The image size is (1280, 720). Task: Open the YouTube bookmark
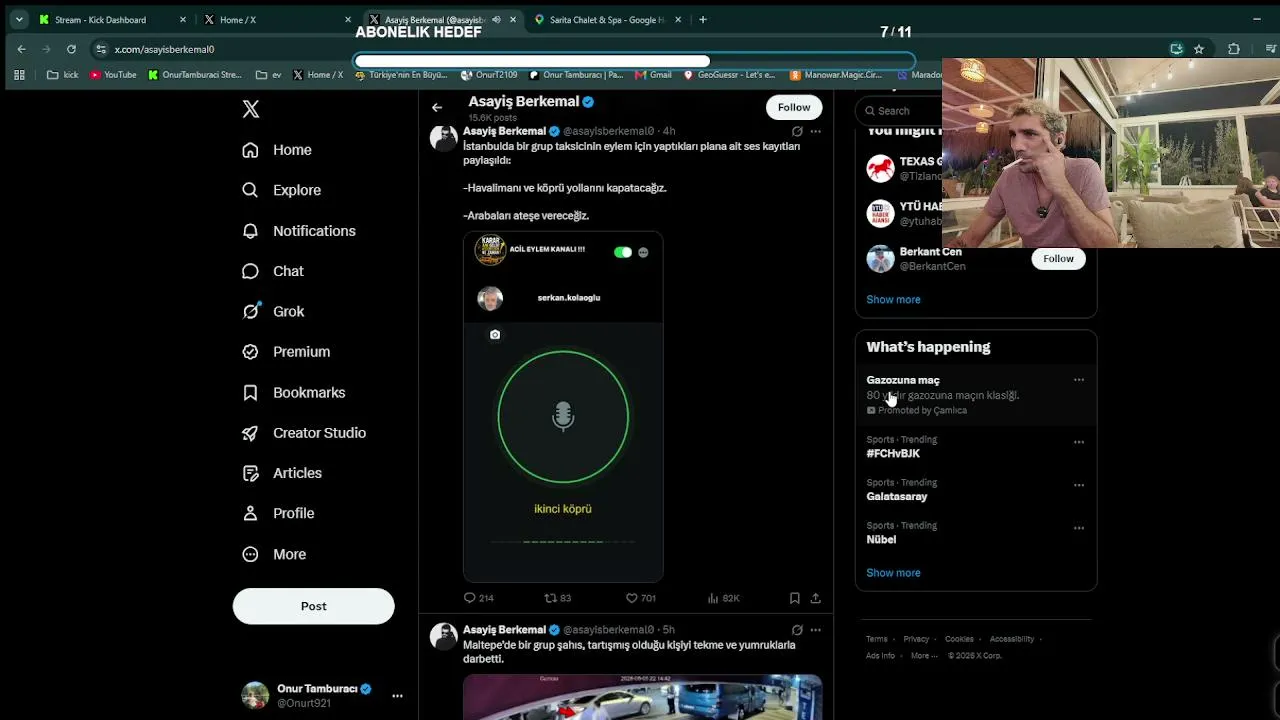point(113,75)
